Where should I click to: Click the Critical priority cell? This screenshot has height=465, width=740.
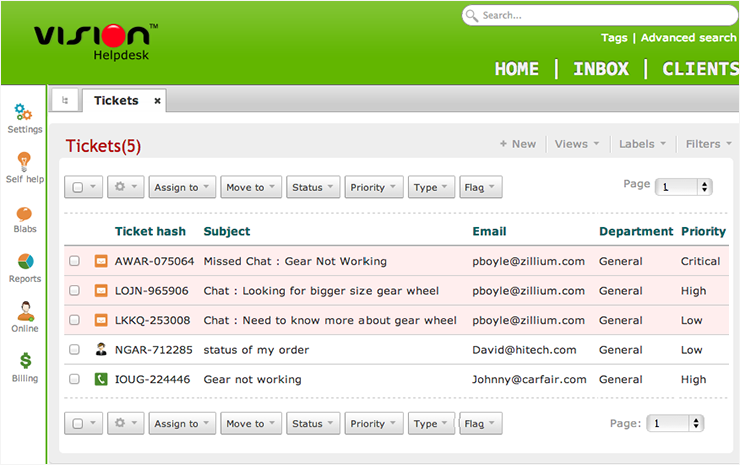[x=700, y=261]
